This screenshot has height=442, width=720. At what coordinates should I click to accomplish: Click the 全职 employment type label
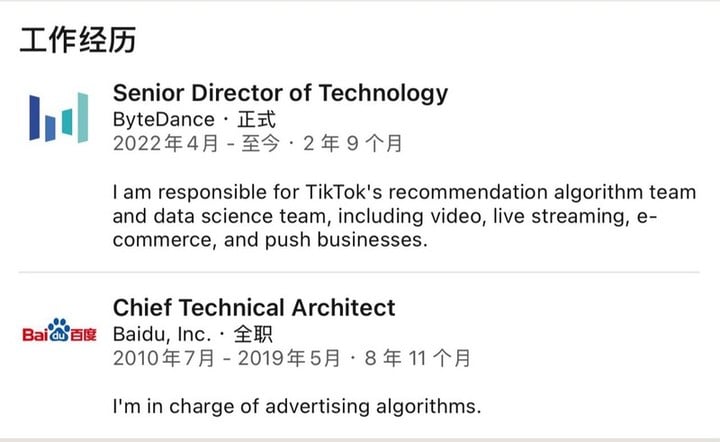coord(253,334)
